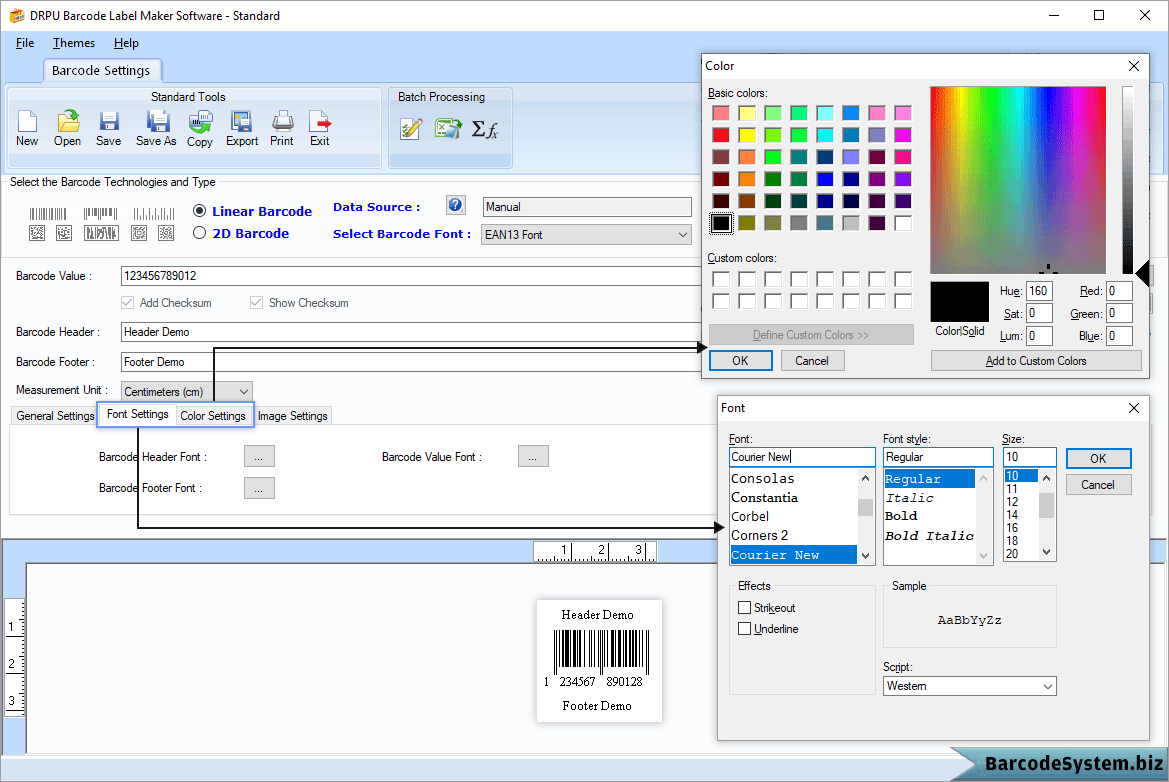Open a file with the Open icon

[67, 128]
